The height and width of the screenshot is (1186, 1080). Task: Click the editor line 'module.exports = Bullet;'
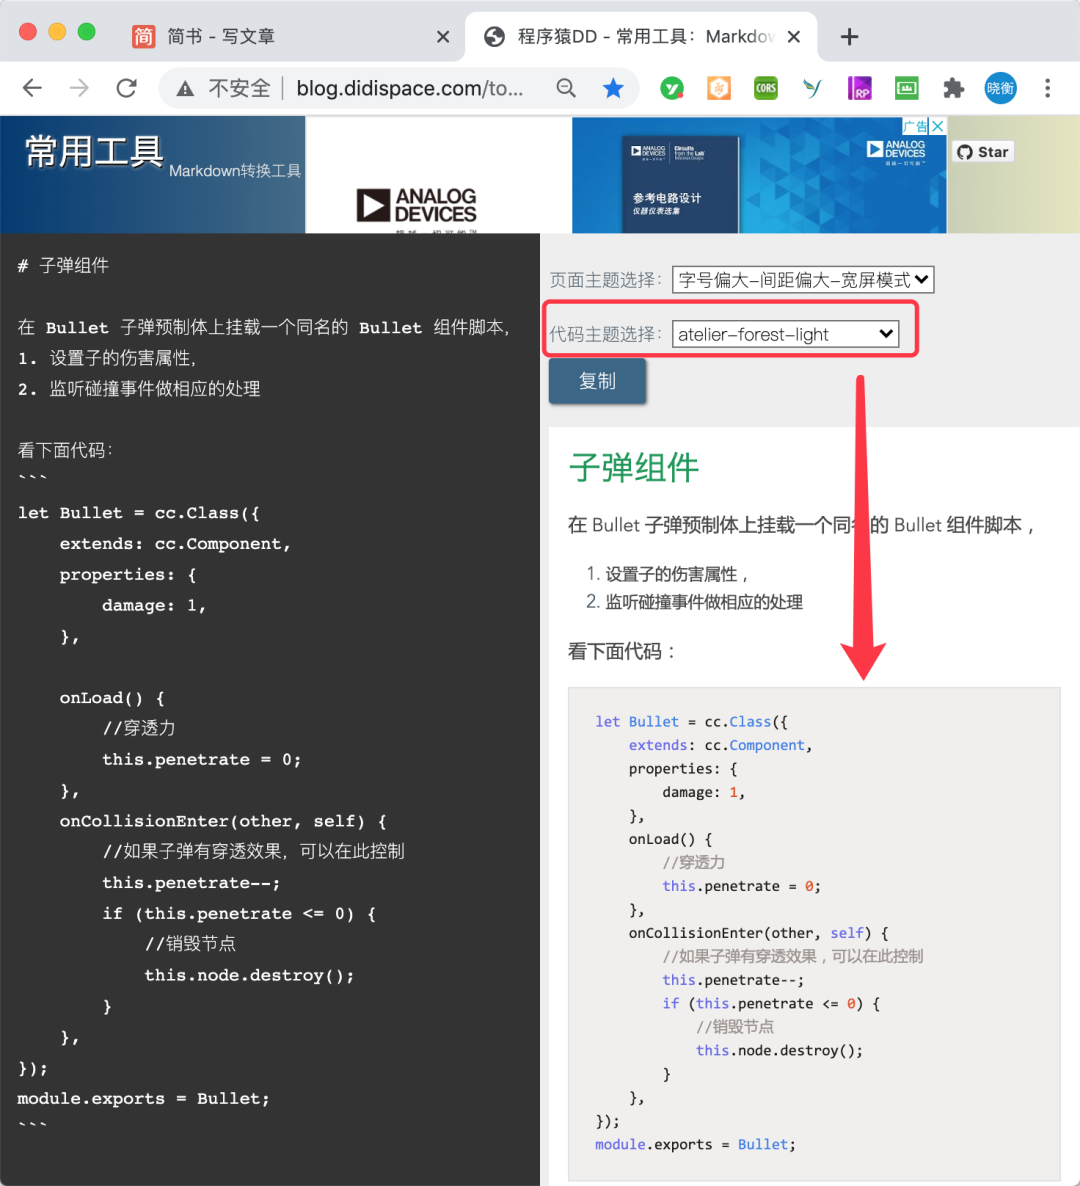[144, 1098]
